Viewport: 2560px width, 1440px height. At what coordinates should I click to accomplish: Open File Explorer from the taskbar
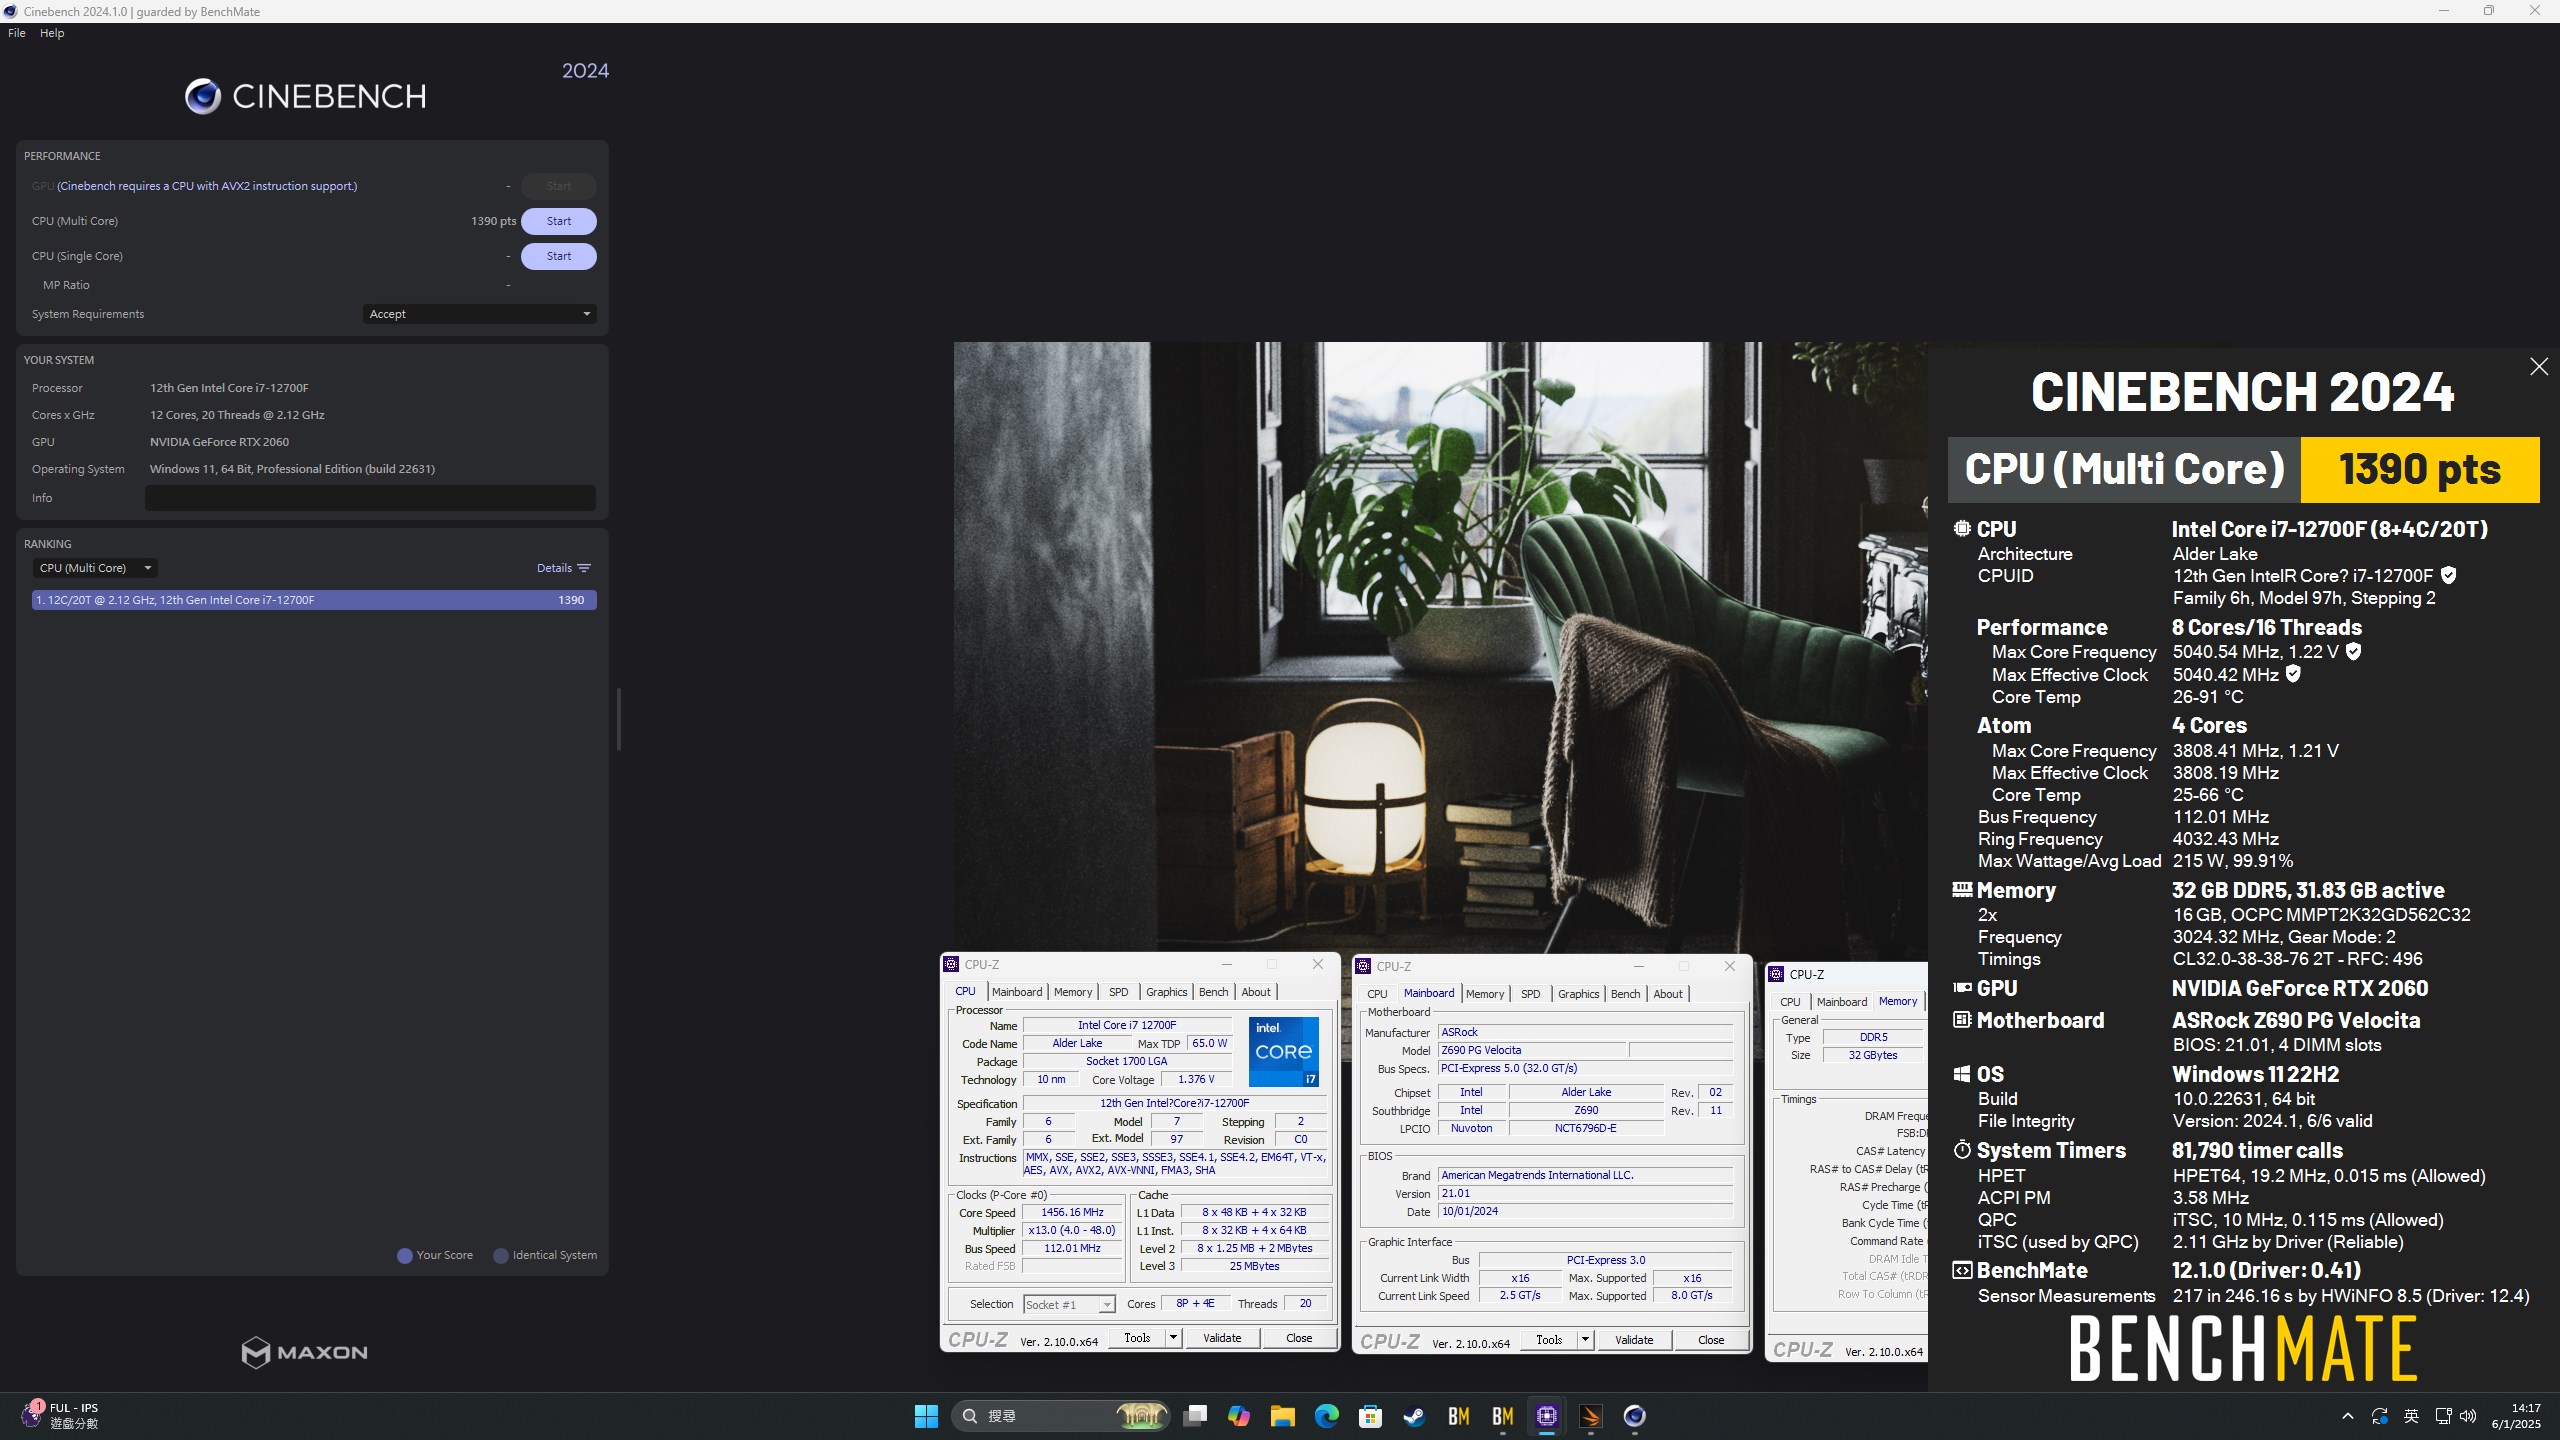(1283, 1416)
